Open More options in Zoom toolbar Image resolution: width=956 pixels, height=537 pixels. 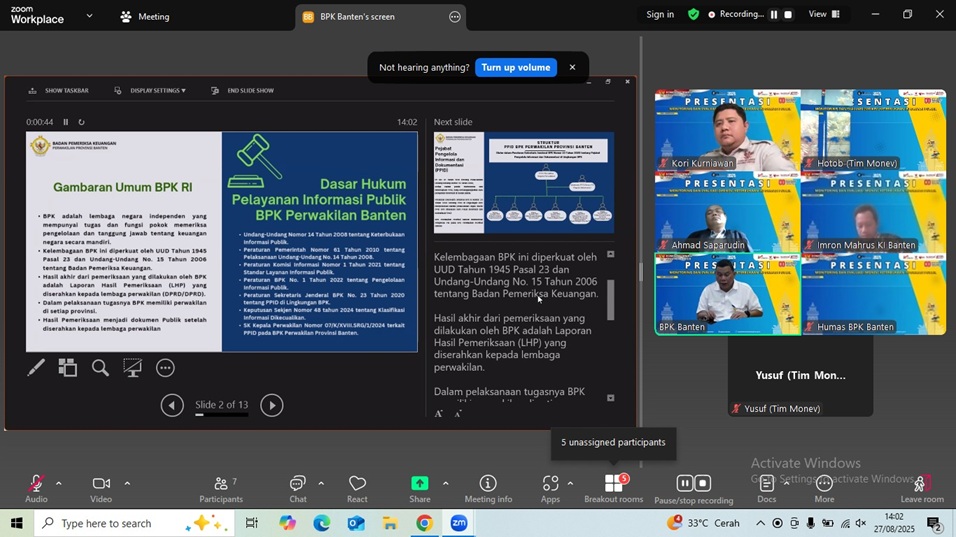824,489
